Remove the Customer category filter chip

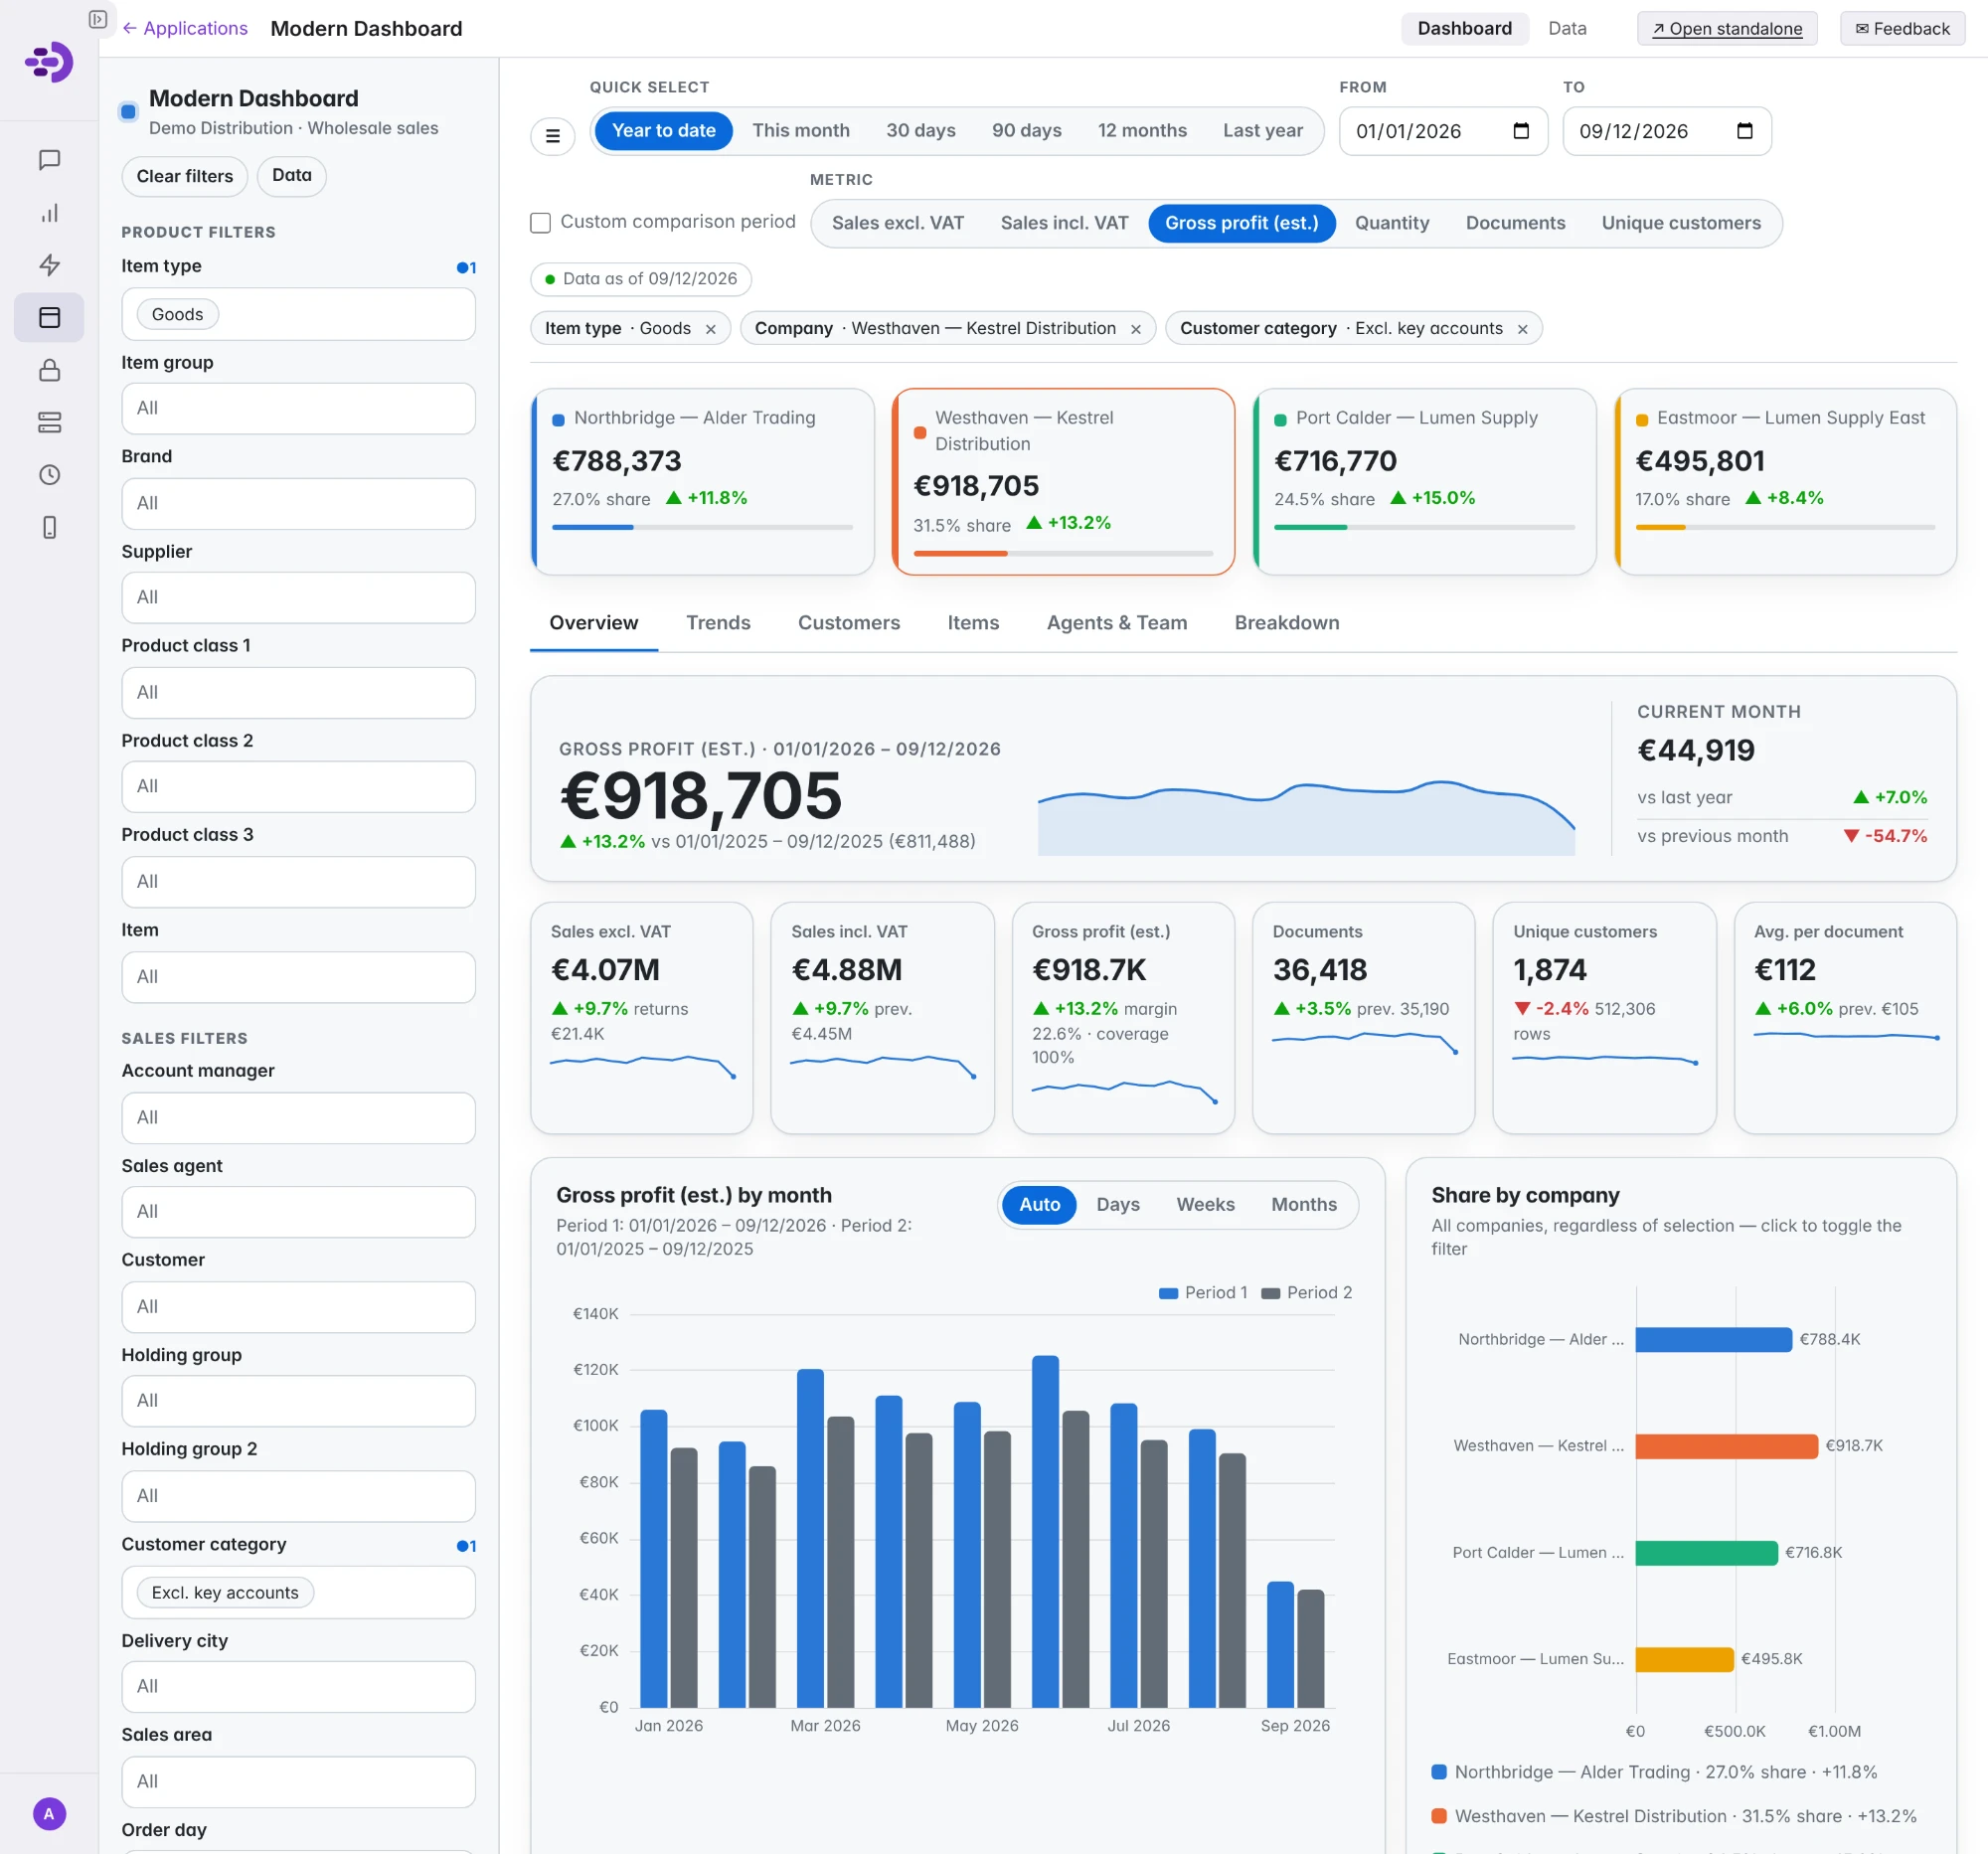(1522, 329)
